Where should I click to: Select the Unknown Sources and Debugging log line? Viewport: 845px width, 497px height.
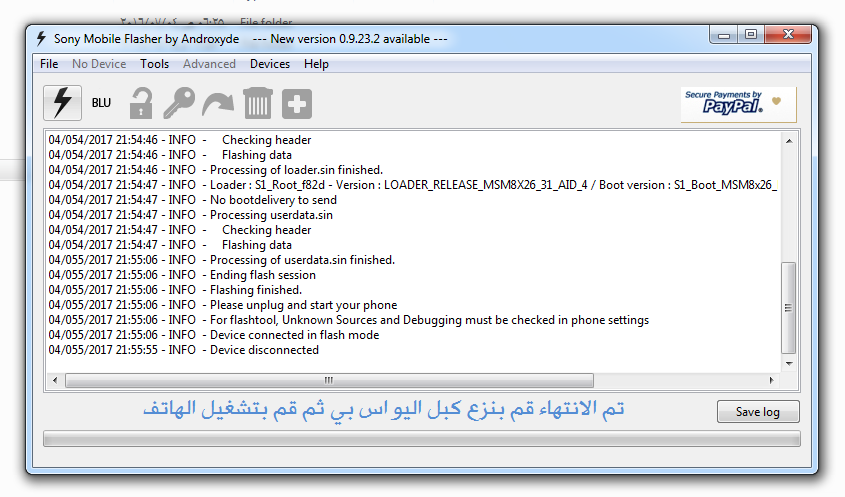(x=349, y=320)
